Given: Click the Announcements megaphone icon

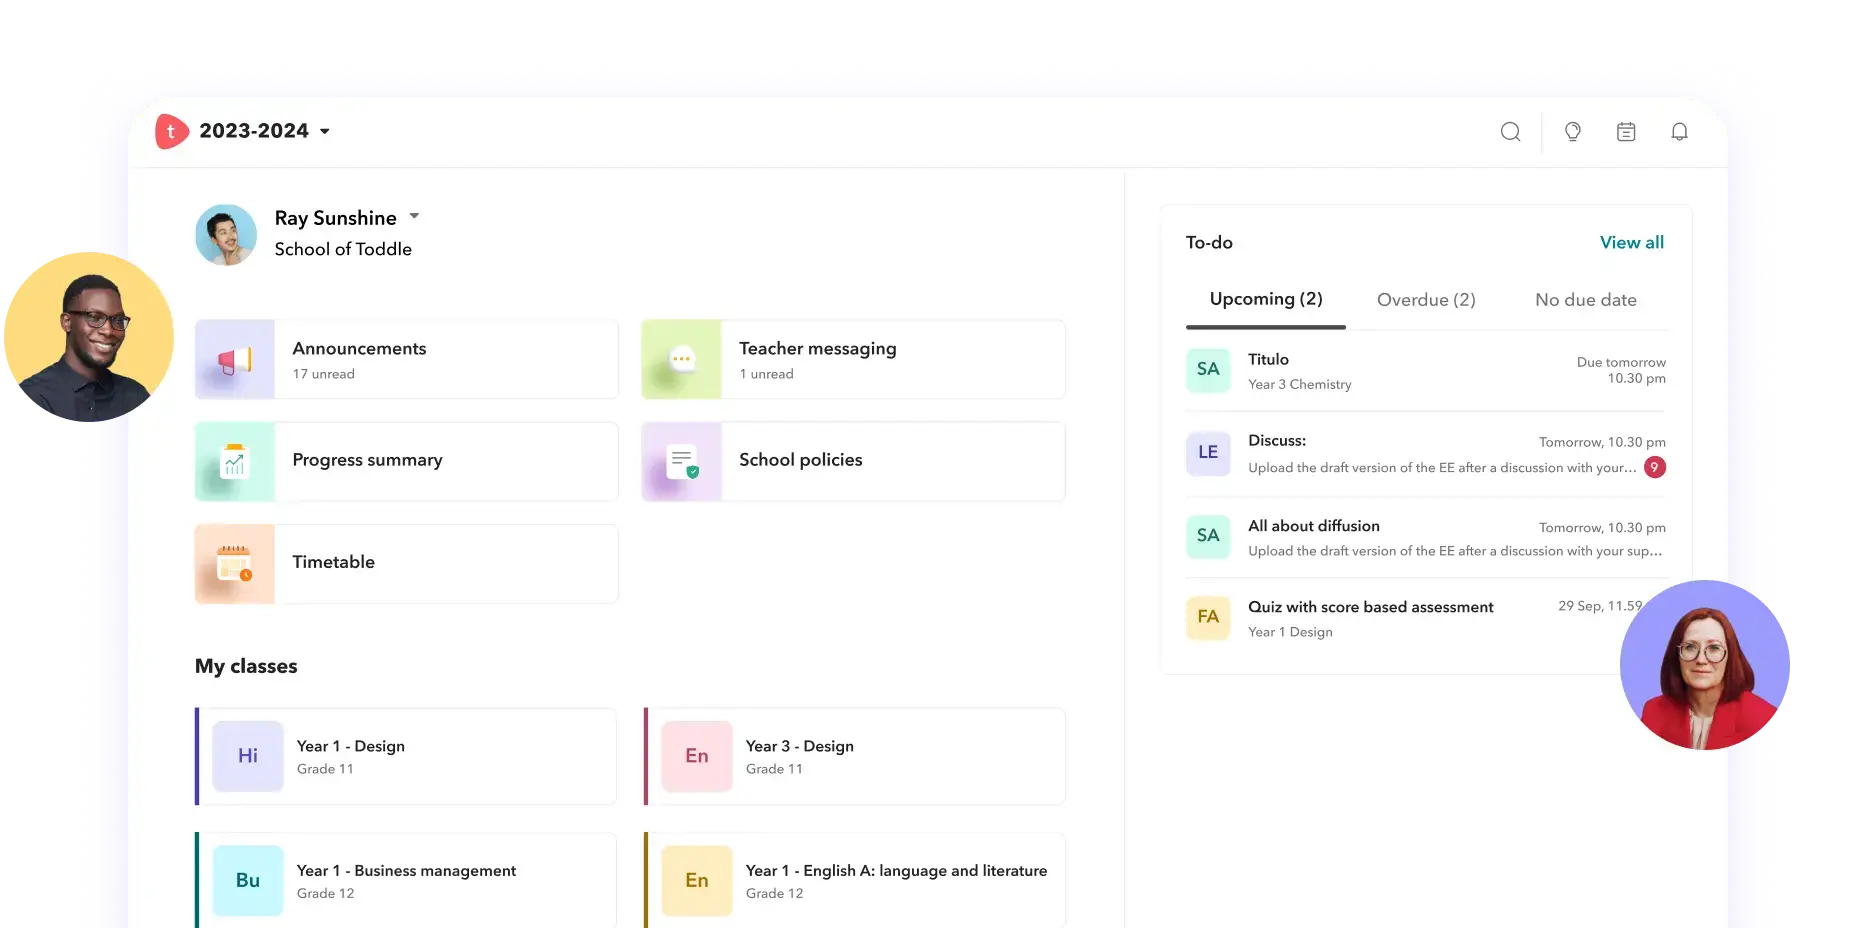Looking at the screenshot, I should pos(235,360).
